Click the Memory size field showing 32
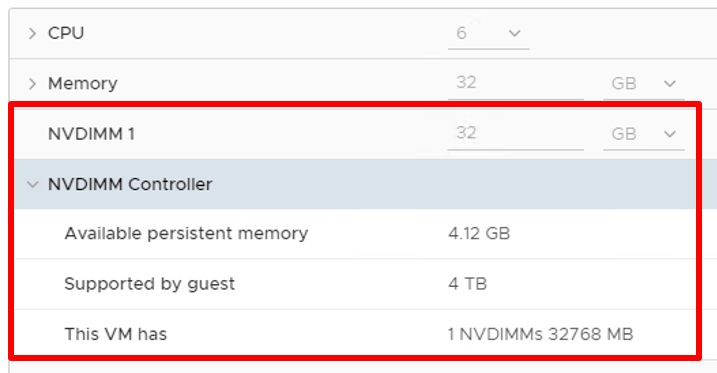Image resolution: width=717 pixels, height=373 pixels. tap(515, 83)
